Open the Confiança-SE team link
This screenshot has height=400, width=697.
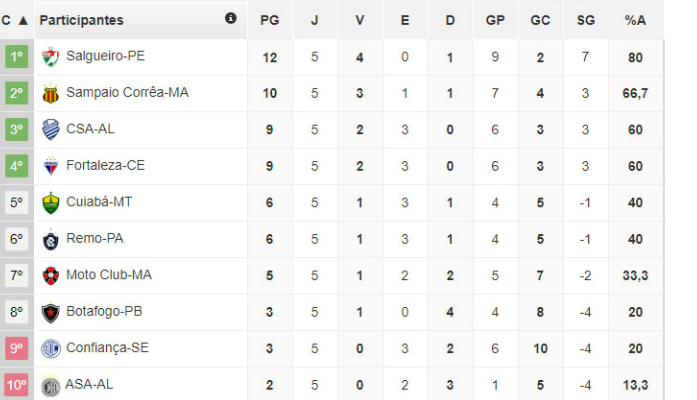pos(105,348)
